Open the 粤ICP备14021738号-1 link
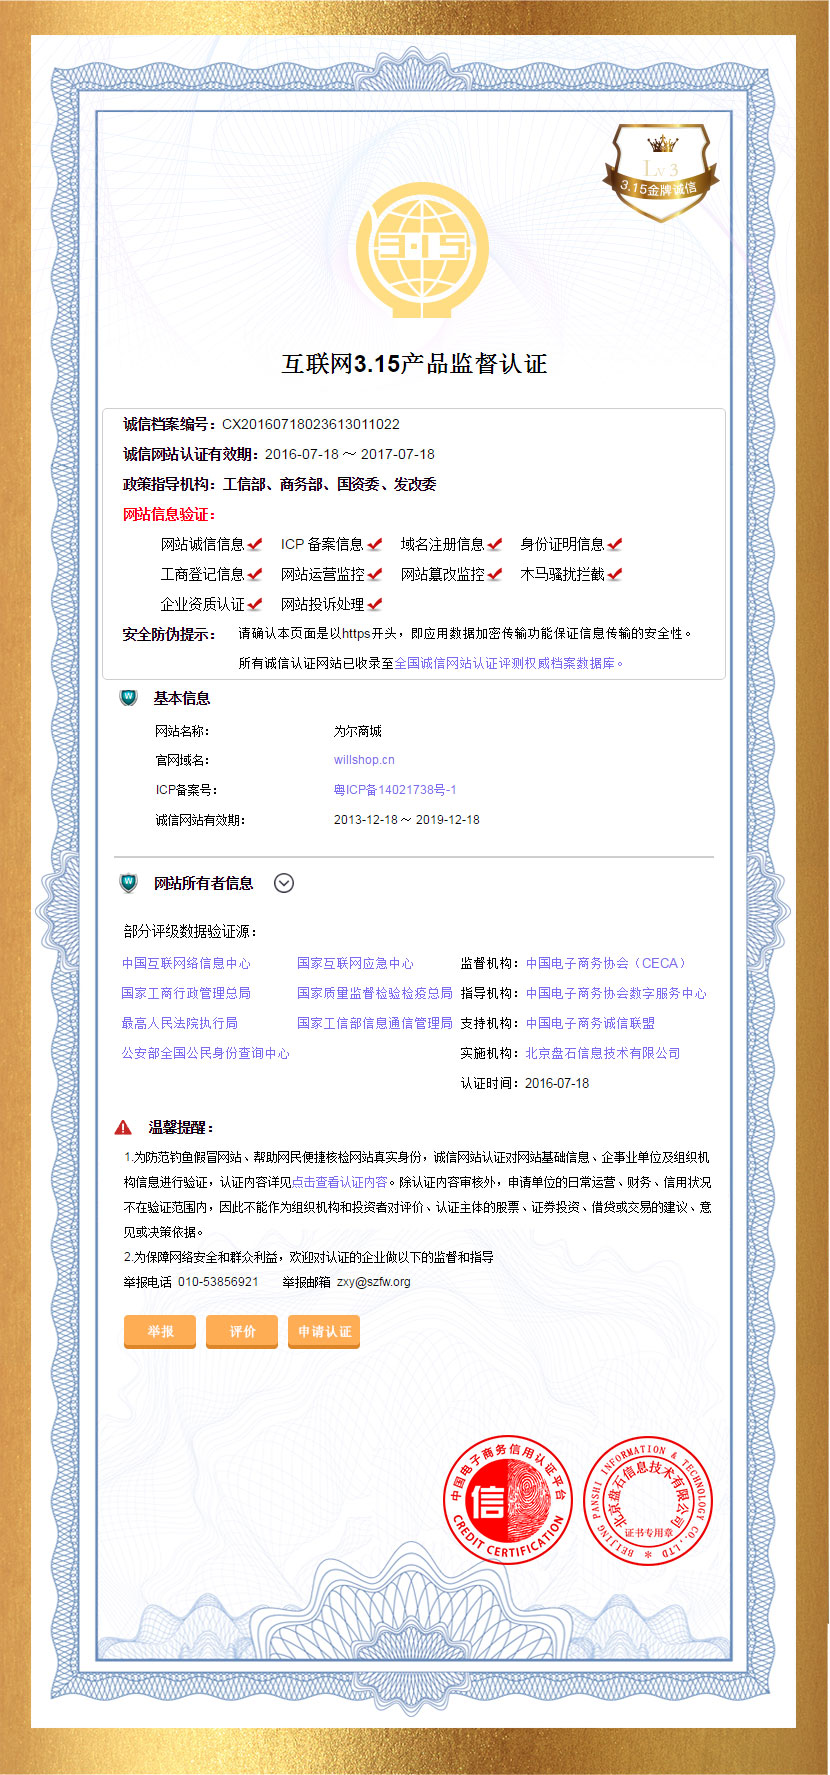Screen dimensions: 830x1775 click(395, 790)
